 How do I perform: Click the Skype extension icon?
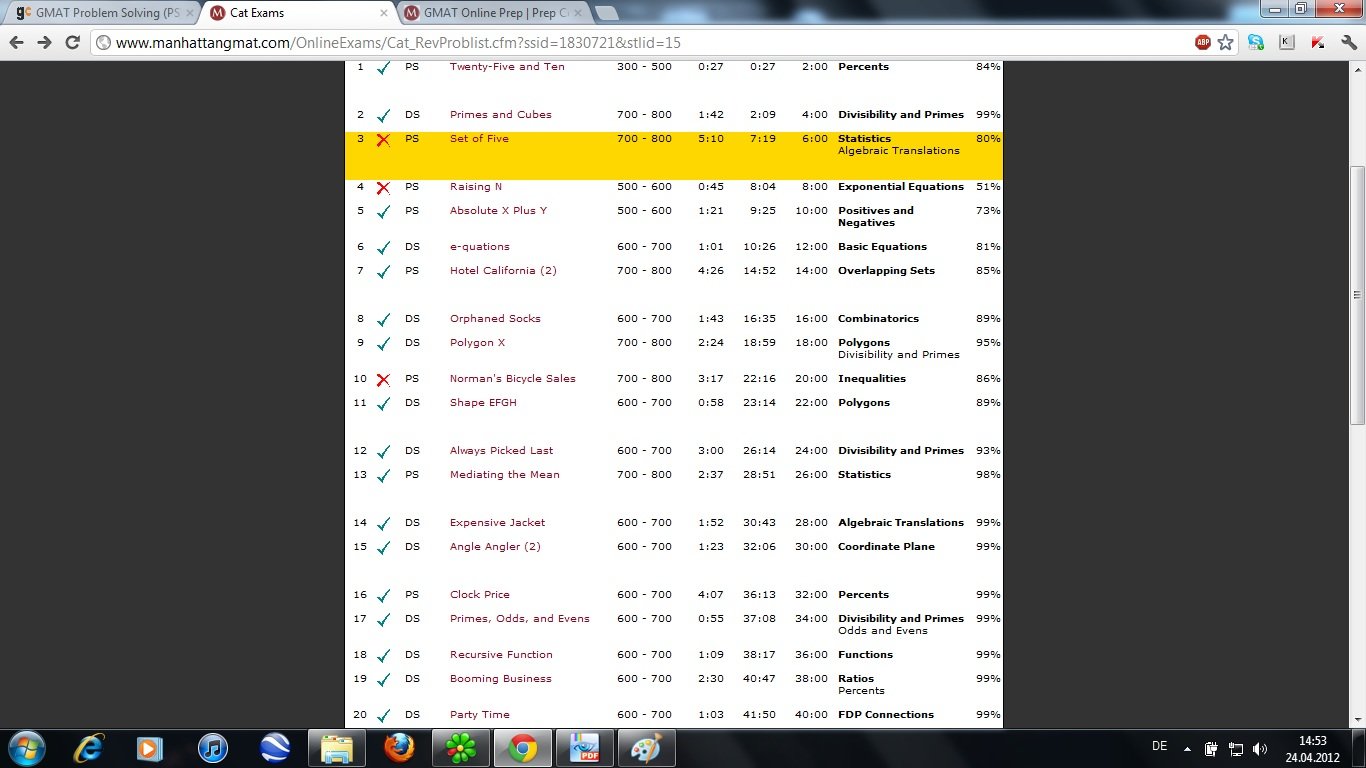coord(1256,42)
